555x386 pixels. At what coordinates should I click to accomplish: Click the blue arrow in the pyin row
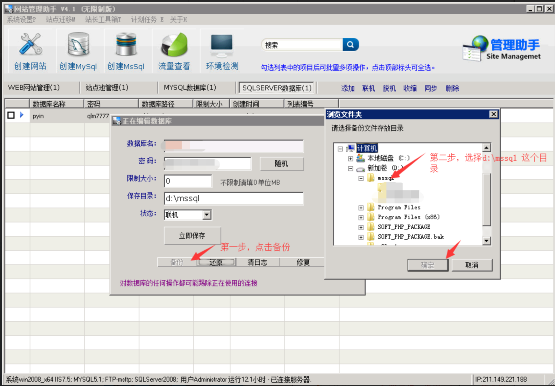pyautogui.click(x=22, y=115)
